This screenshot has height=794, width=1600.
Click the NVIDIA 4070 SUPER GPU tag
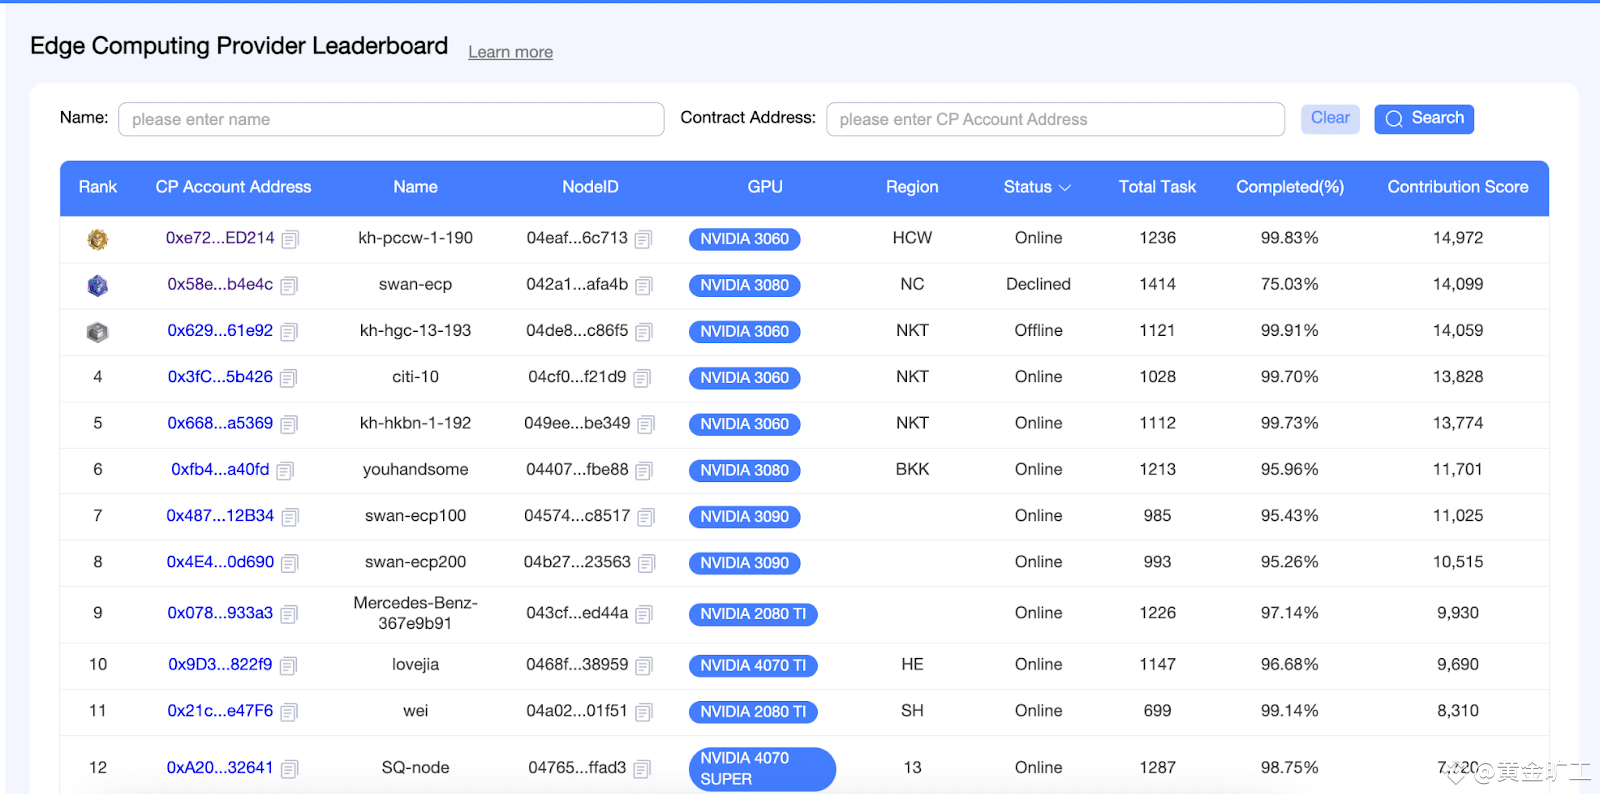(x=761, y=768)
